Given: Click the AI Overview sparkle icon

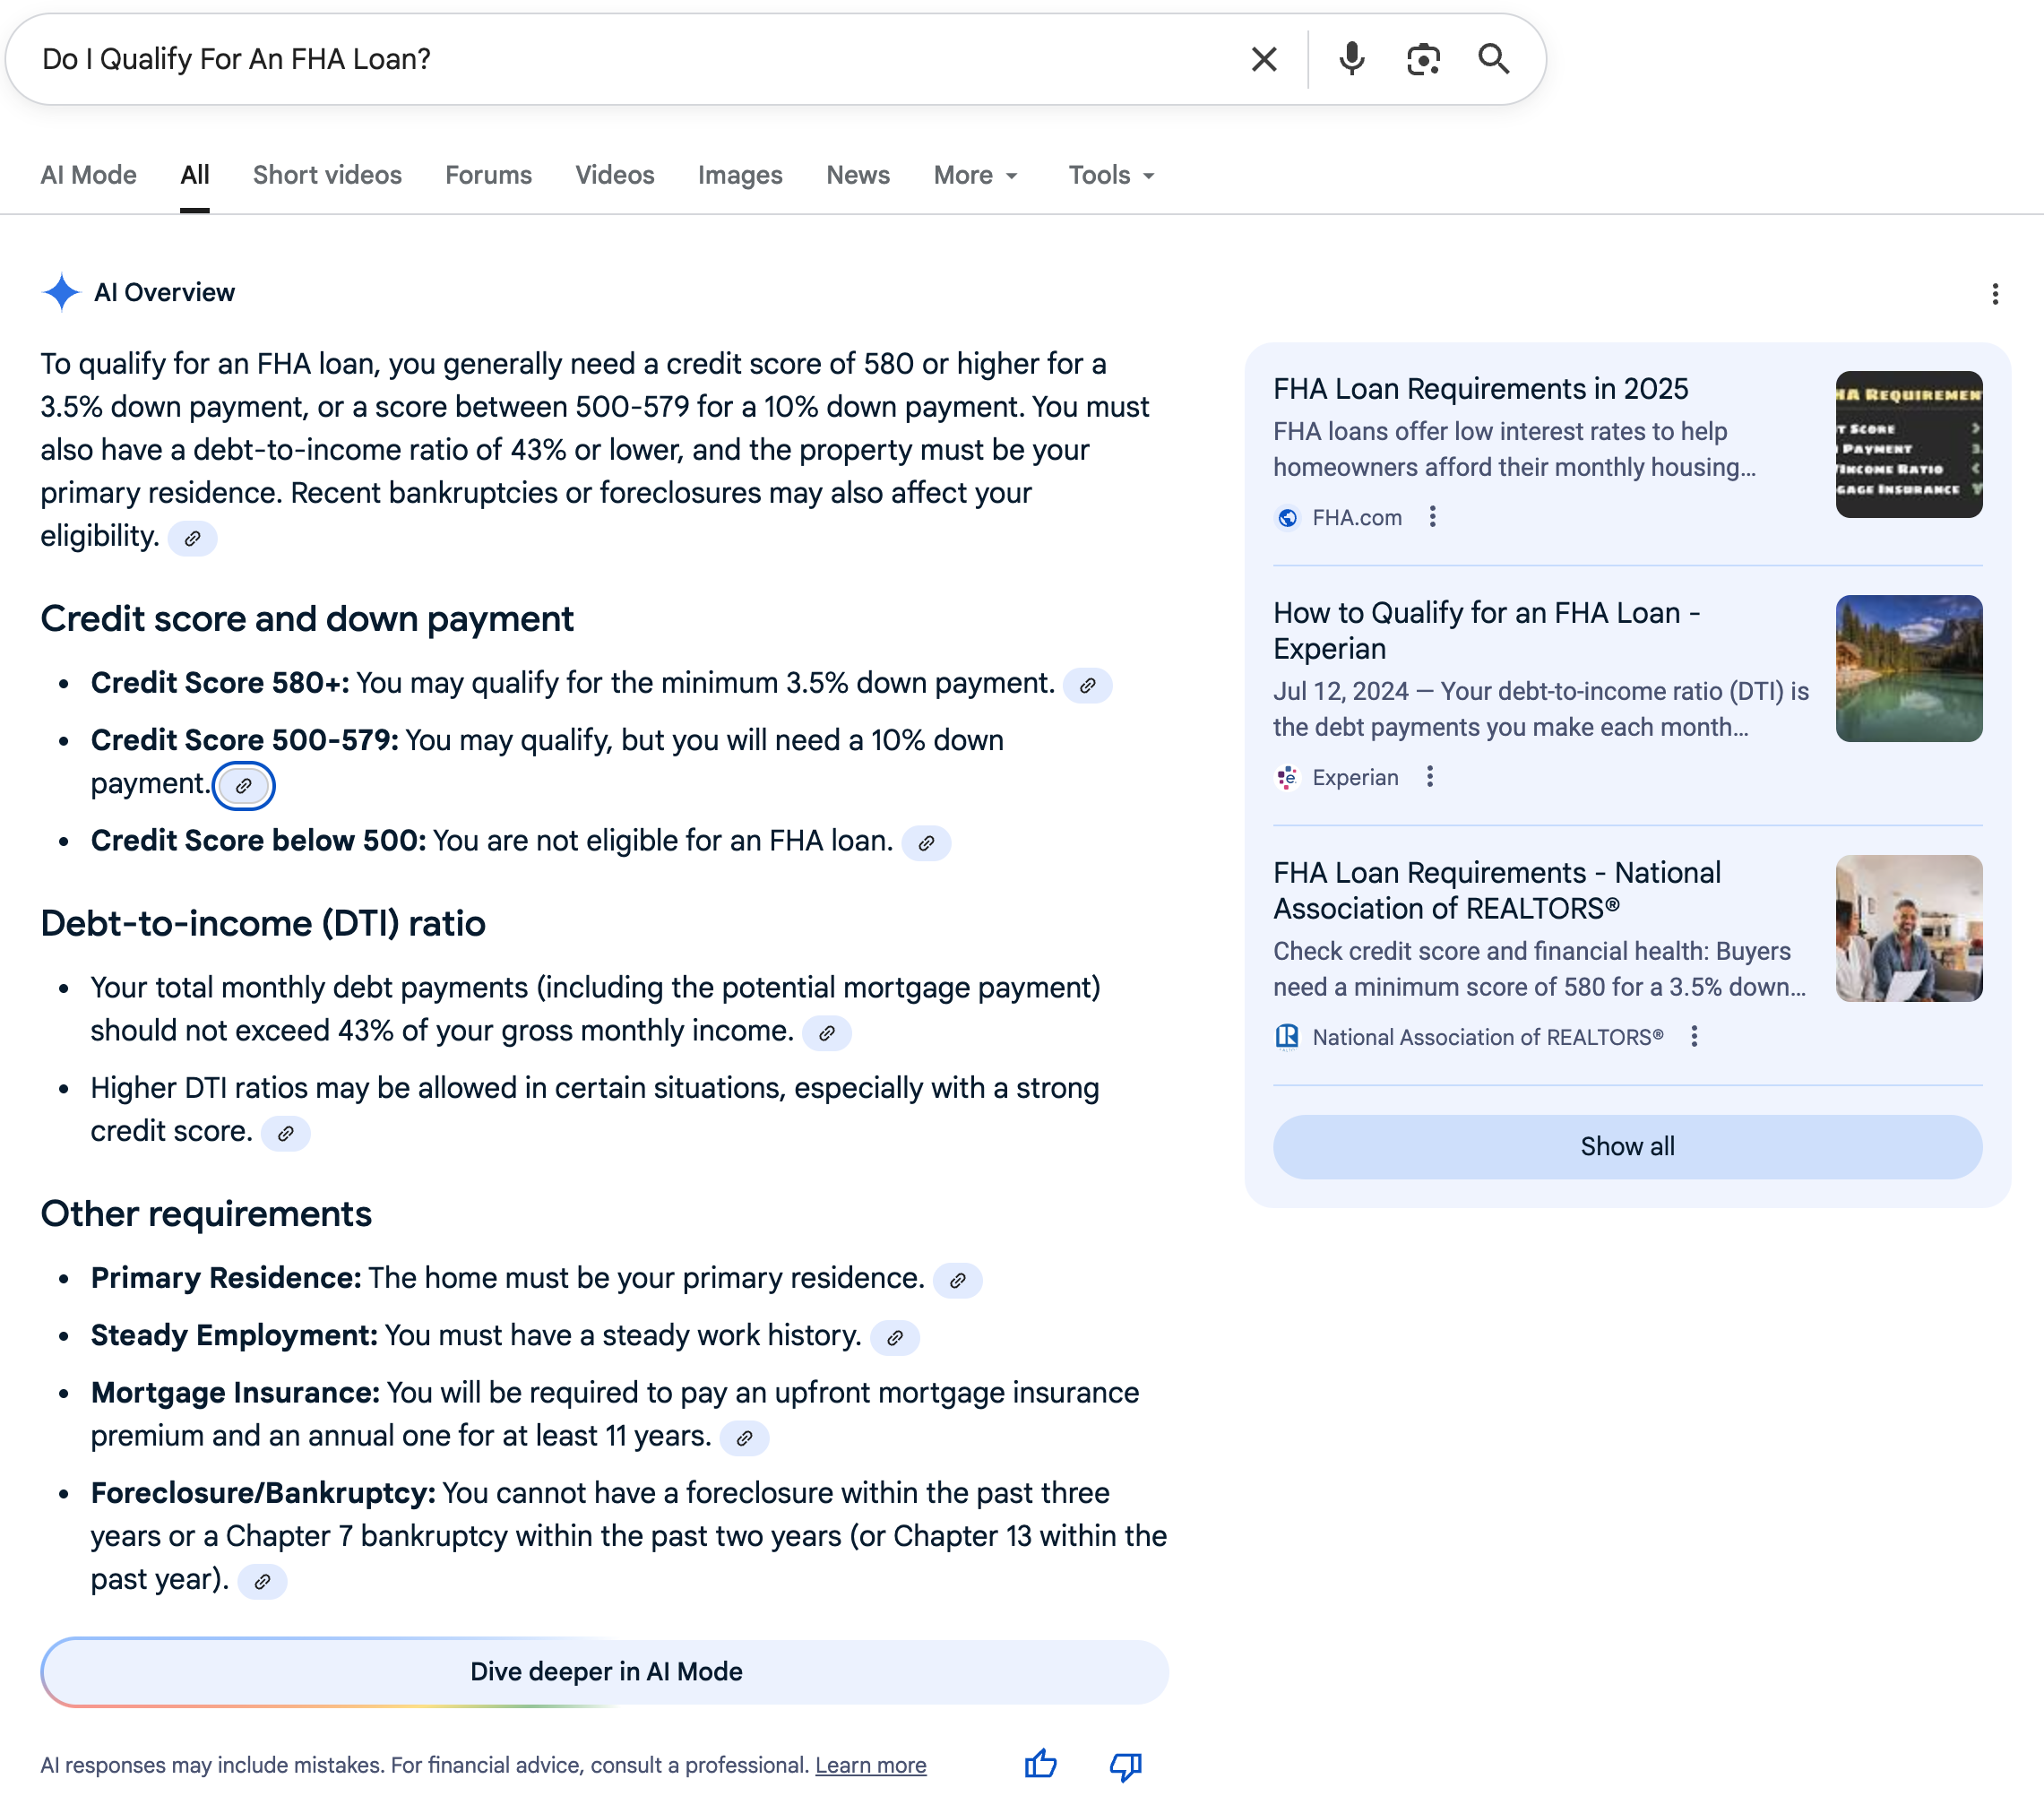Looking at the screenshot, I should coord(61,292).
